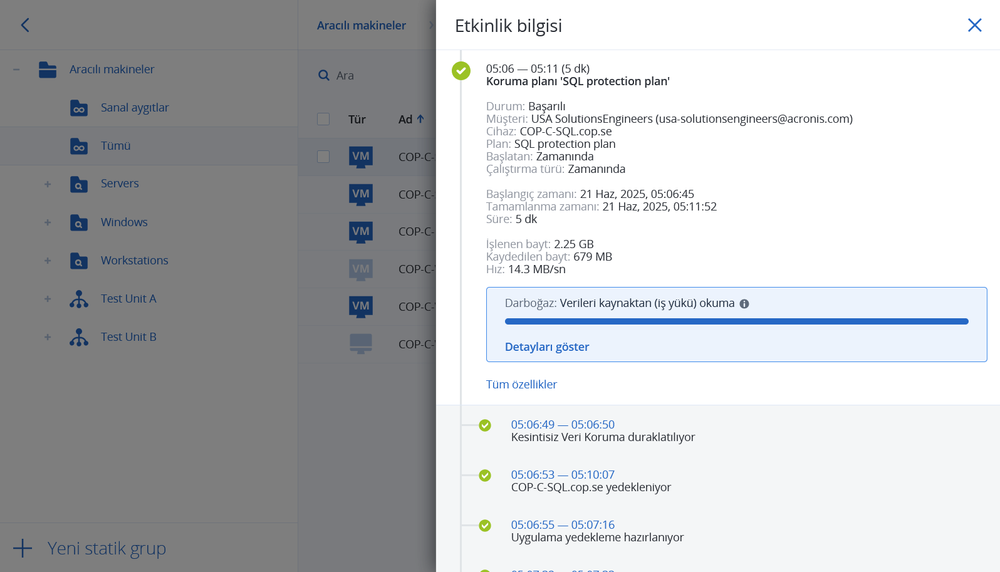
Task: Click the Müşteri value USA SolutionsEngineers
Action: coord(691,119)
